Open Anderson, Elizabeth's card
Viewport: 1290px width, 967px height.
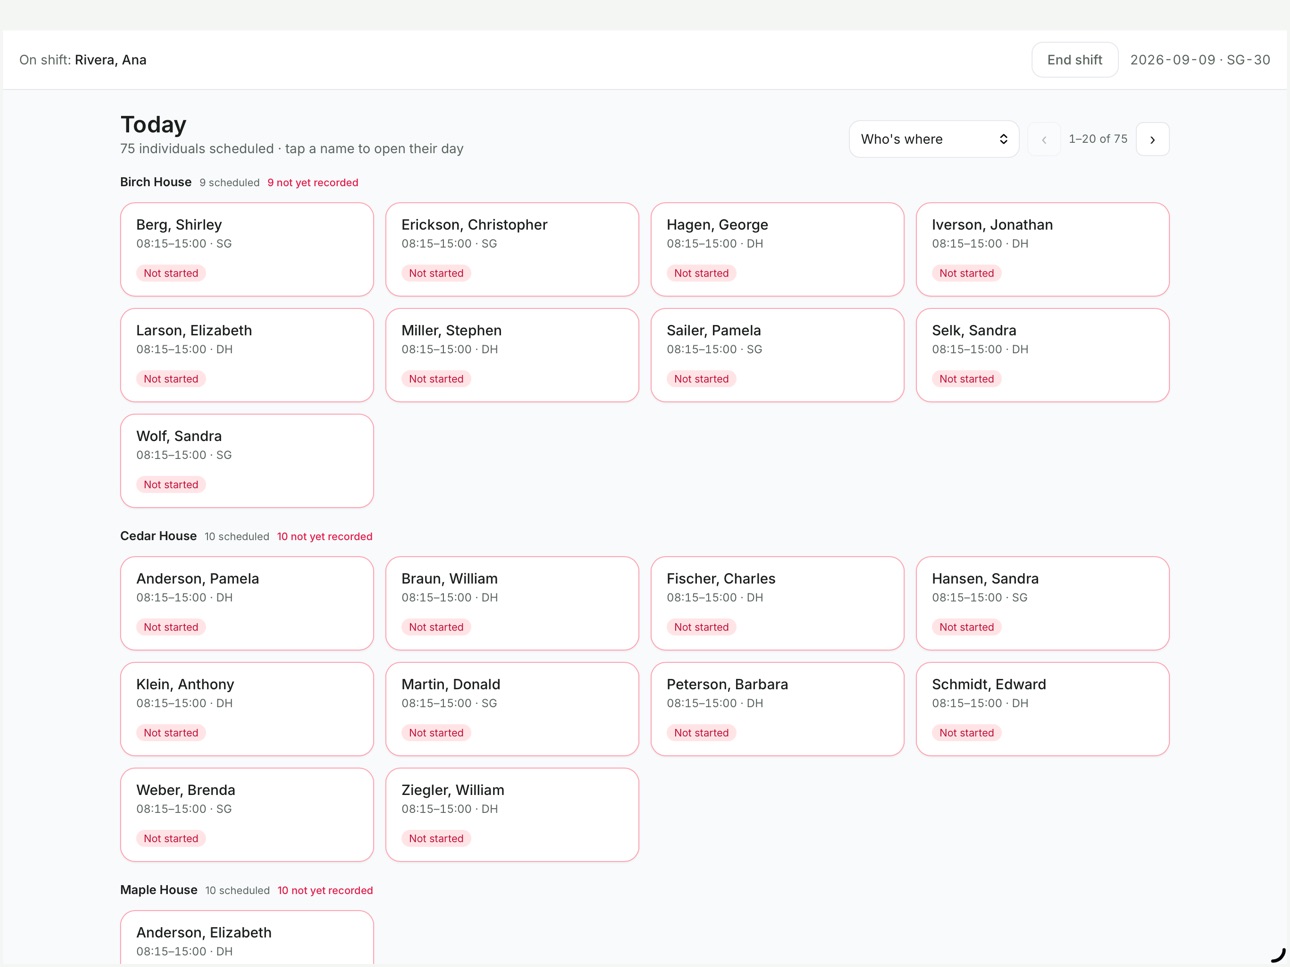[x=247, y=939]
